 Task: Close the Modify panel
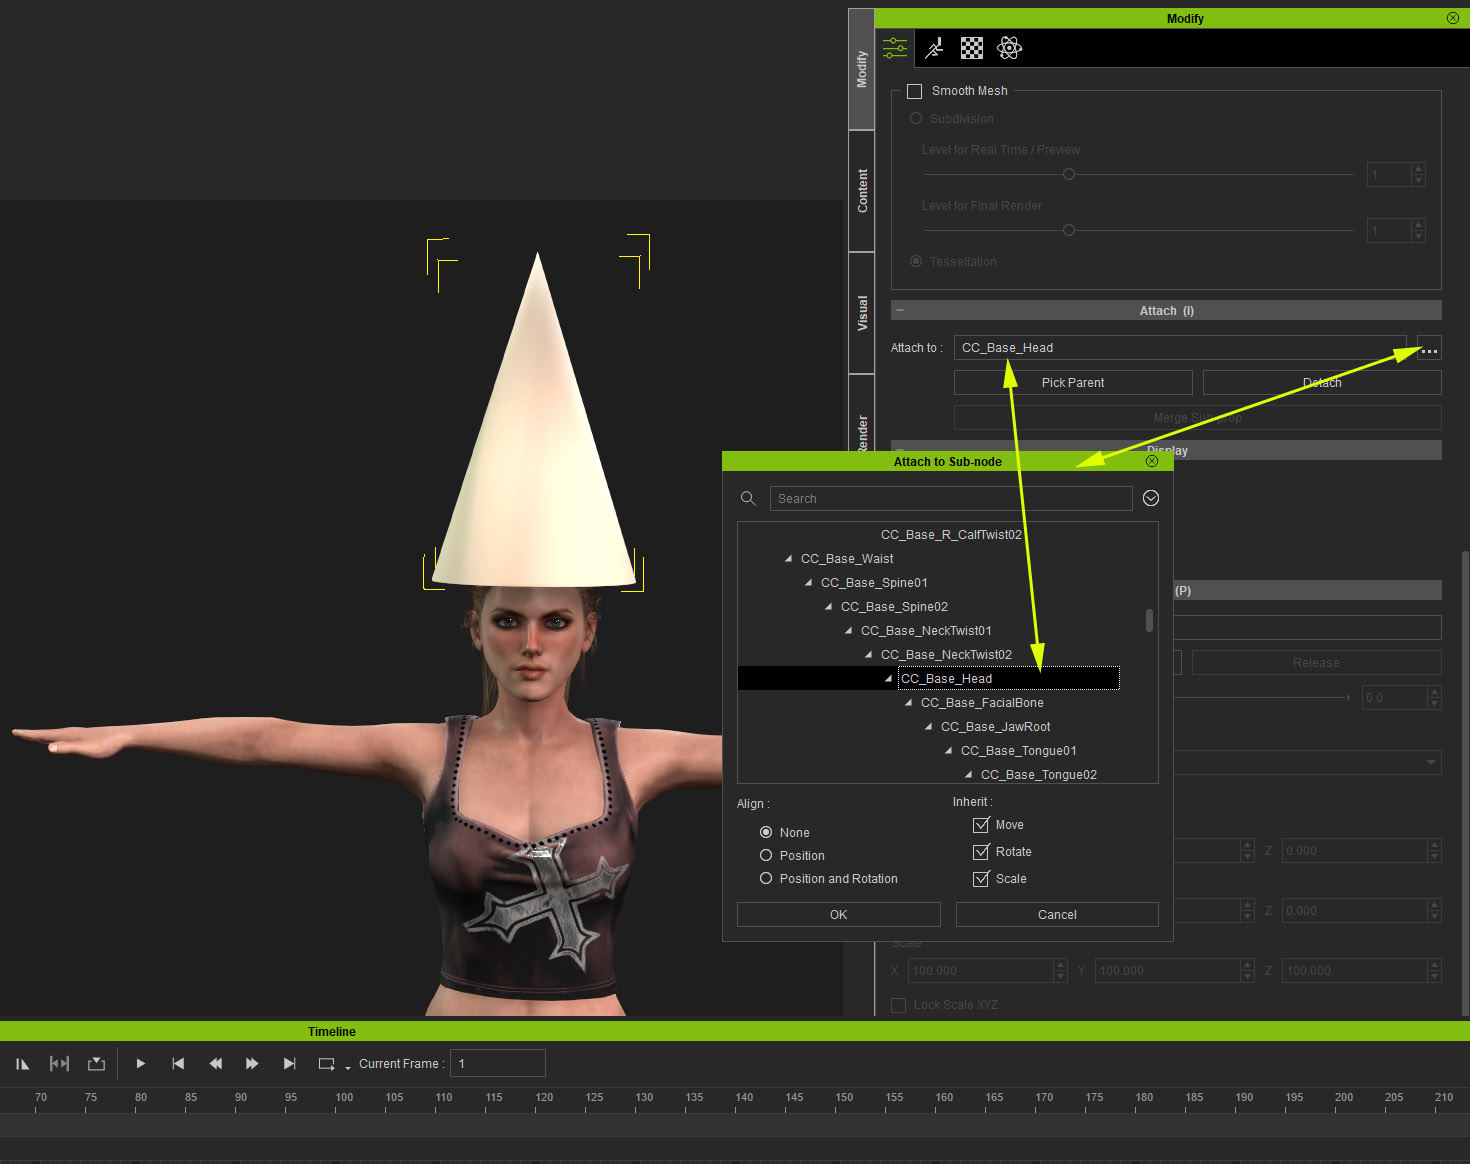(x=1453, y=18)
